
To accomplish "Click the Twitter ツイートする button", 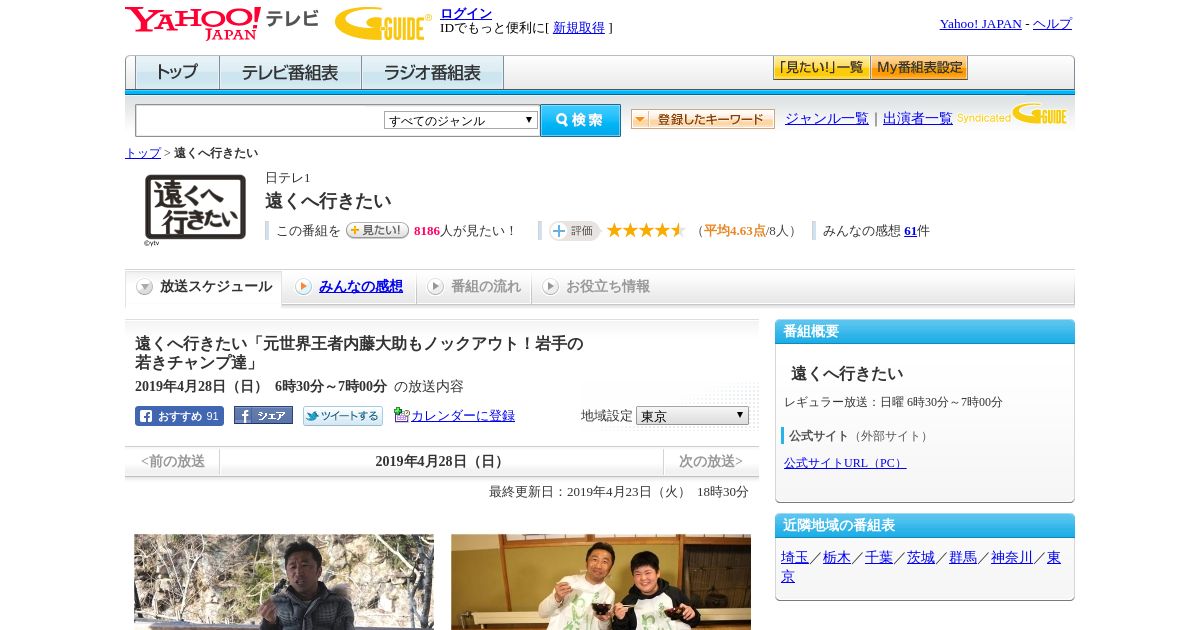I will click(x=343, y=416).
